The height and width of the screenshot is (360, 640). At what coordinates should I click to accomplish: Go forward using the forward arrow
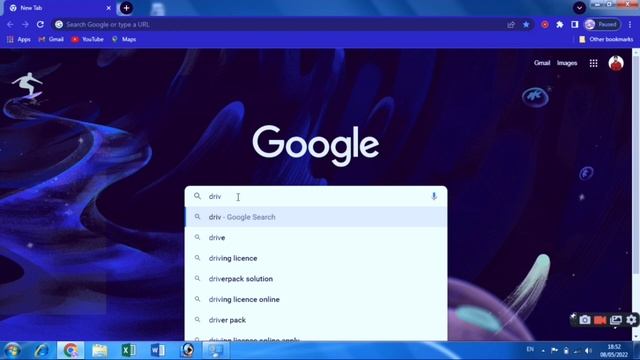(25, 24)
